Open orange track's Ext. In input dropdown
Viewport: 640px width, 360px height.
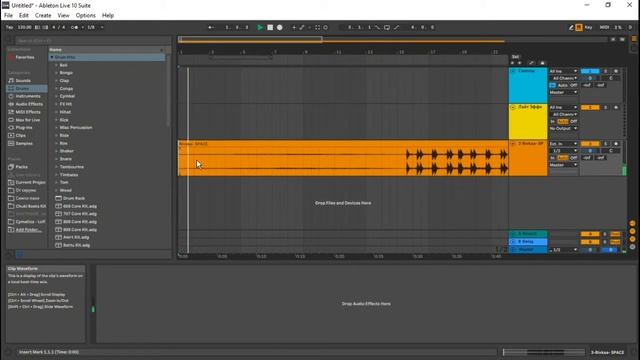[x=563, y=144]
